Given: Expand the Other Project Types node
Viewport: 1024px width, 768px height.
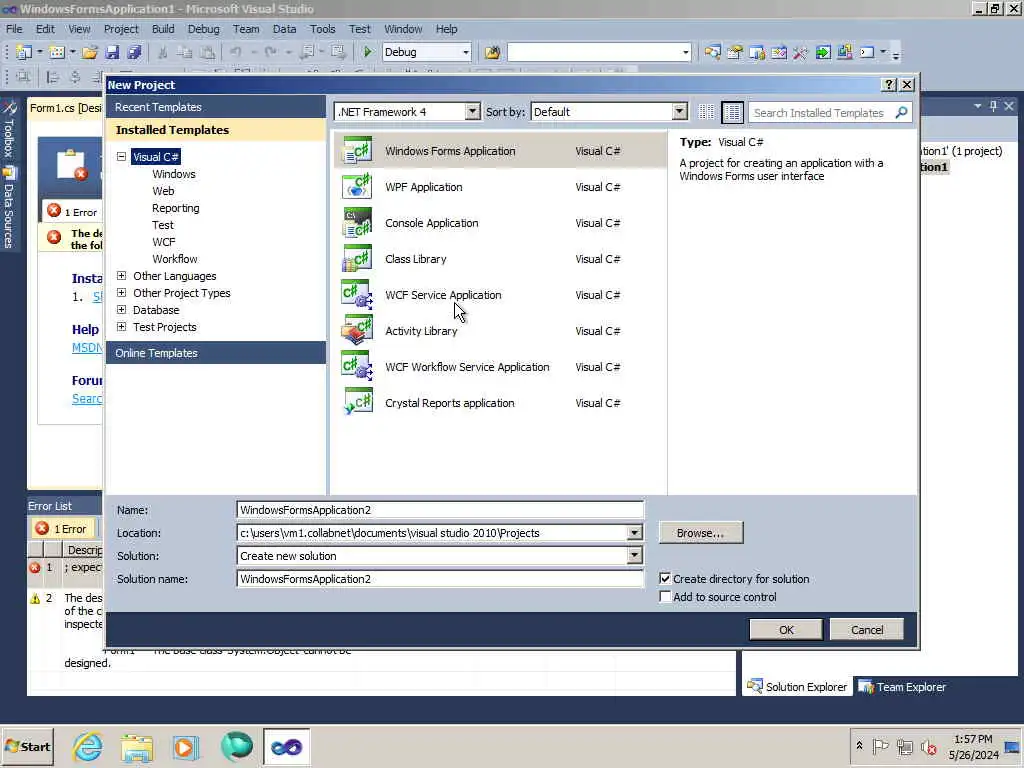Looking at the screenshot, I should pyautogui.click(x=121, y=293).
